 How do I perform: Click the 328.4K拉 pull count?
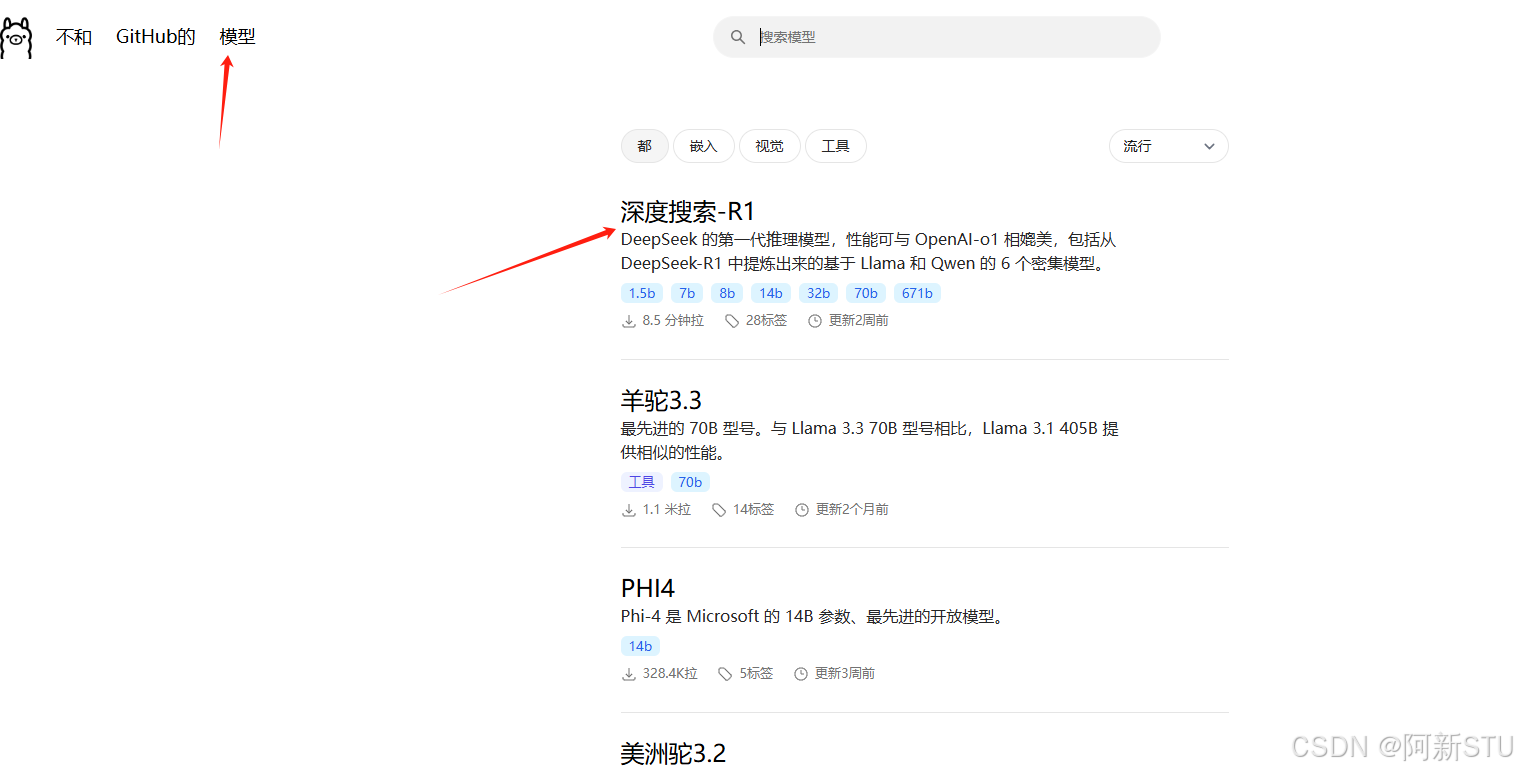[670, 674]
